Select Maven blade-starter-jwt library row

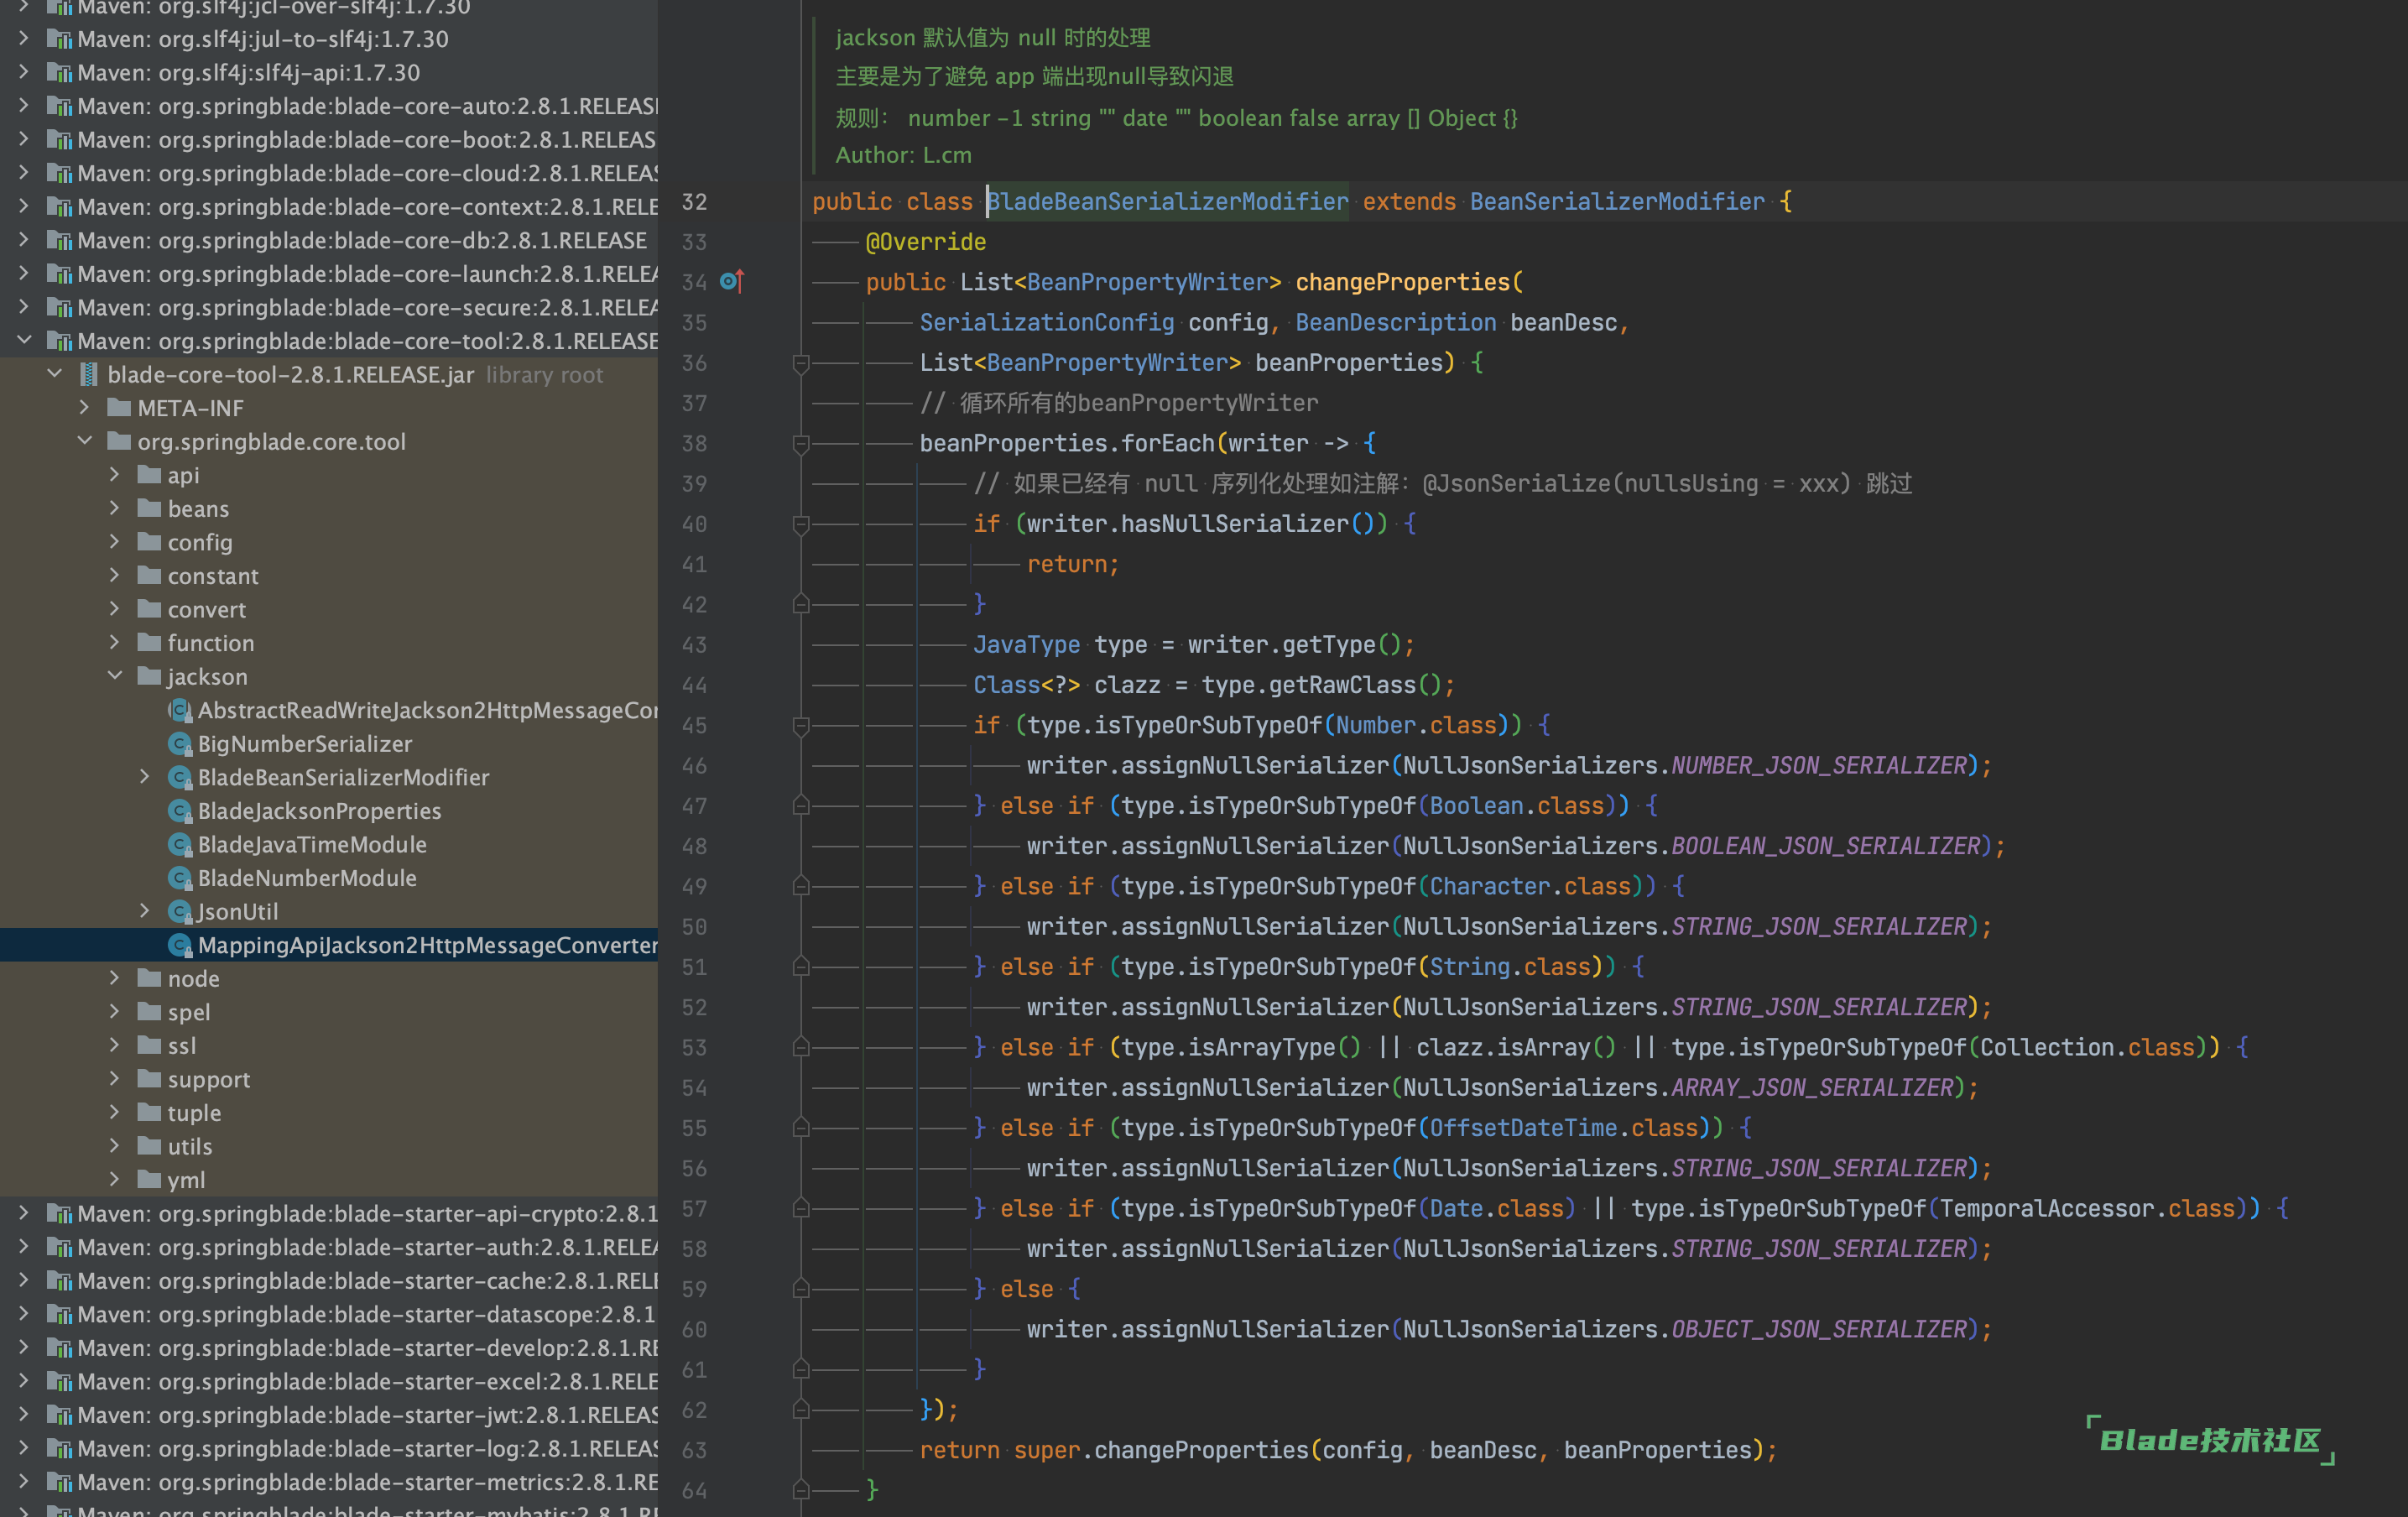coord(329,1415)
